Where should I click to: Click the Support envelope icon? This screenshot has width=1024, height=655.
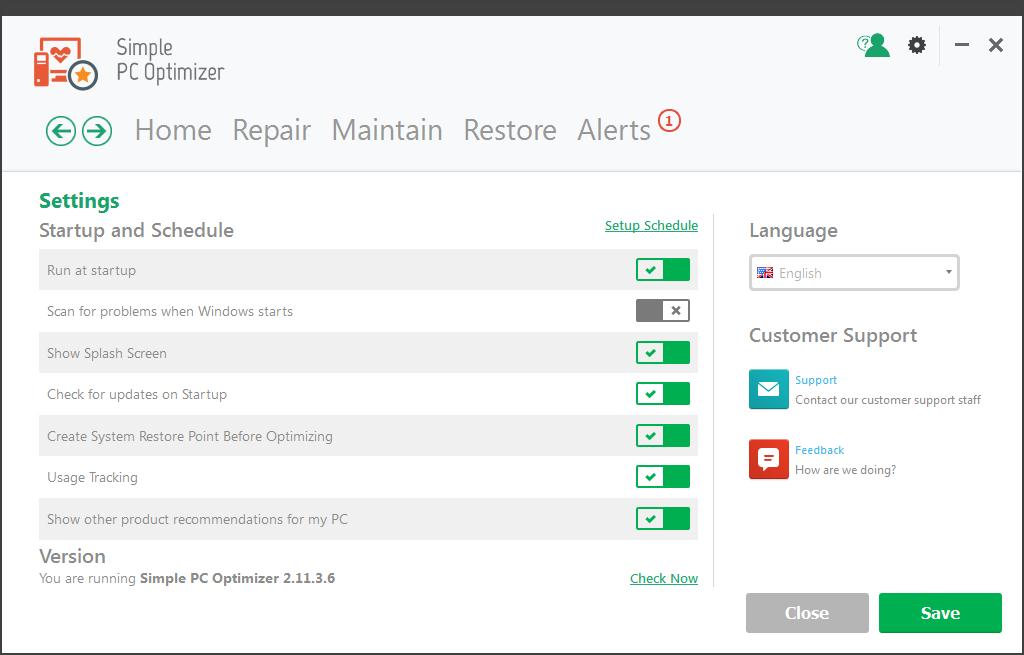768,390
